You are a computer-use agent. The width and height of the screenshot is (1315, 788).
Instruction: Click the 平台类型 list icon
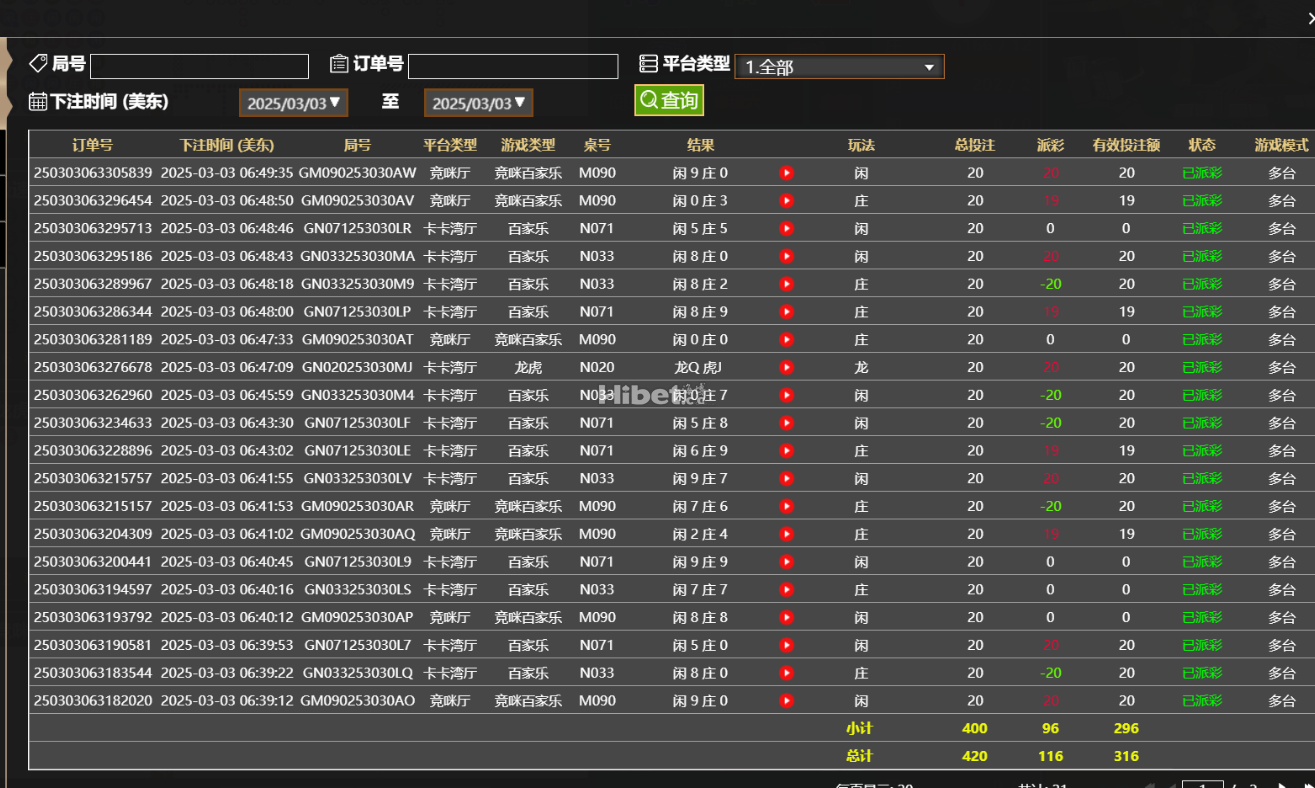click(x=649, y=64)
